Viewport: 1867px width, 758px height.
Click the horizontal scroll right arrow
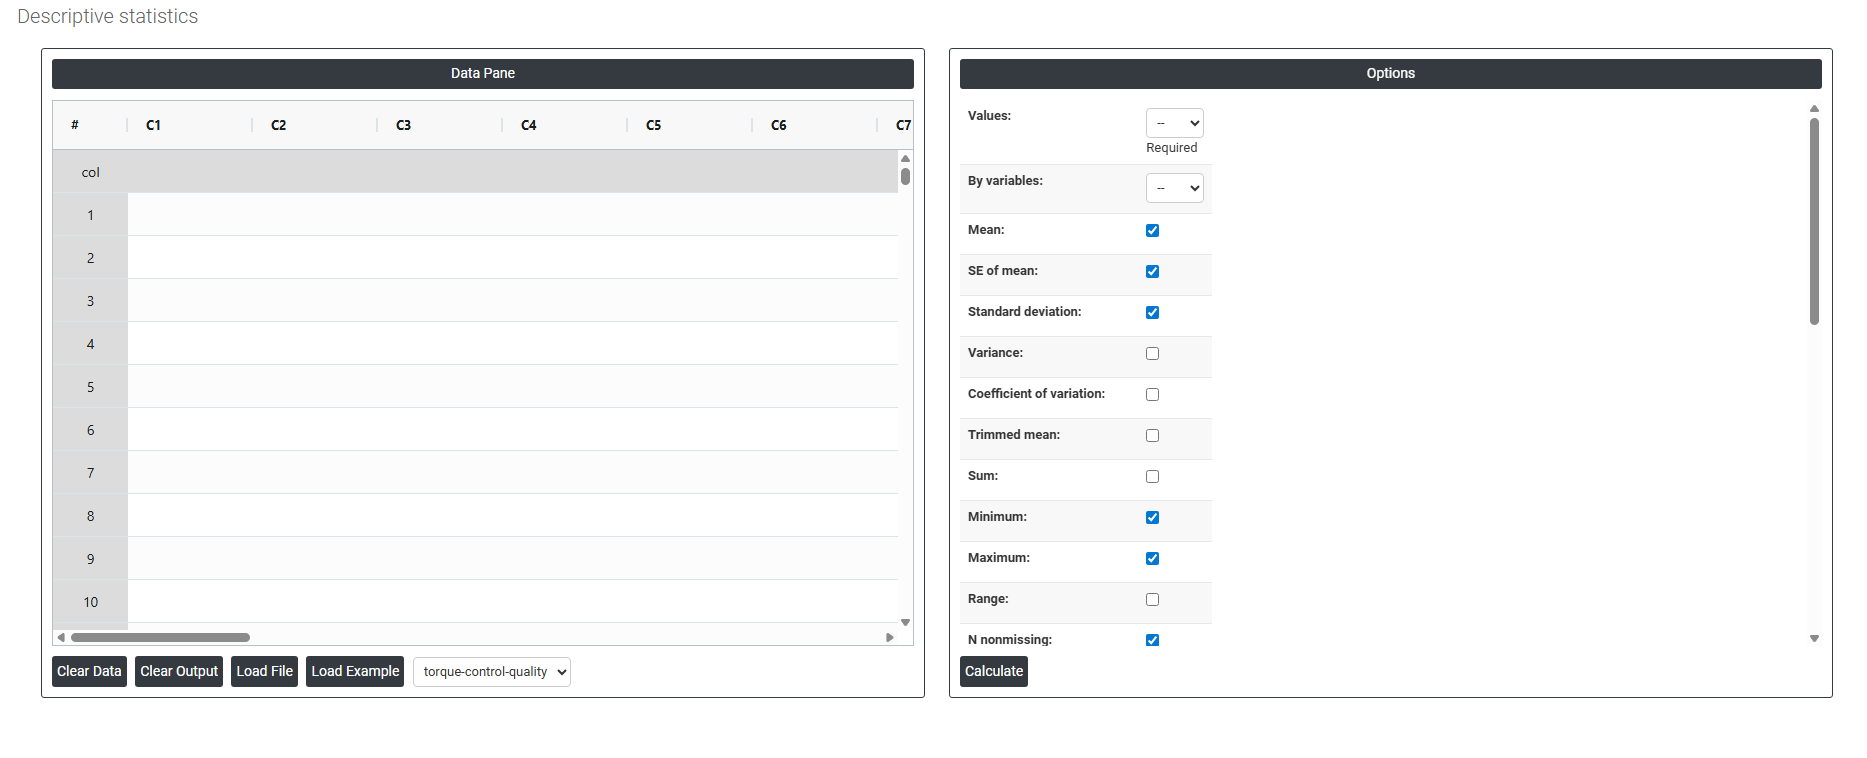tap(889, 637)
